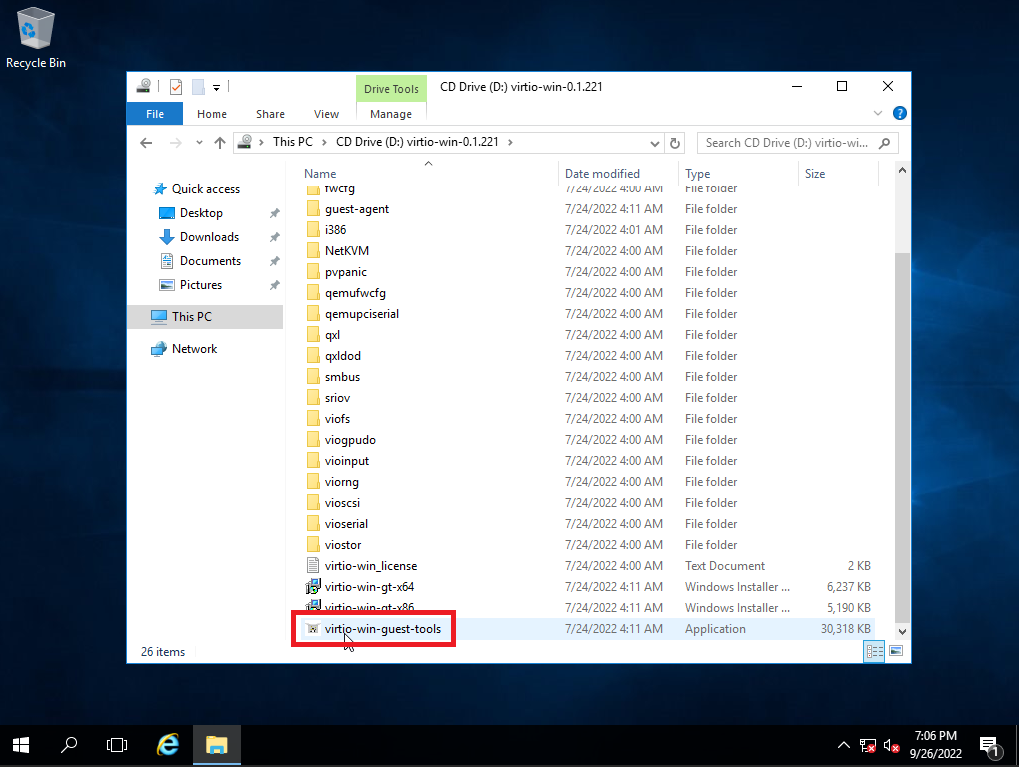Switch to the Home ribbon tab
This screenshot has height=767, width=1019.
(x=212, y=114)
